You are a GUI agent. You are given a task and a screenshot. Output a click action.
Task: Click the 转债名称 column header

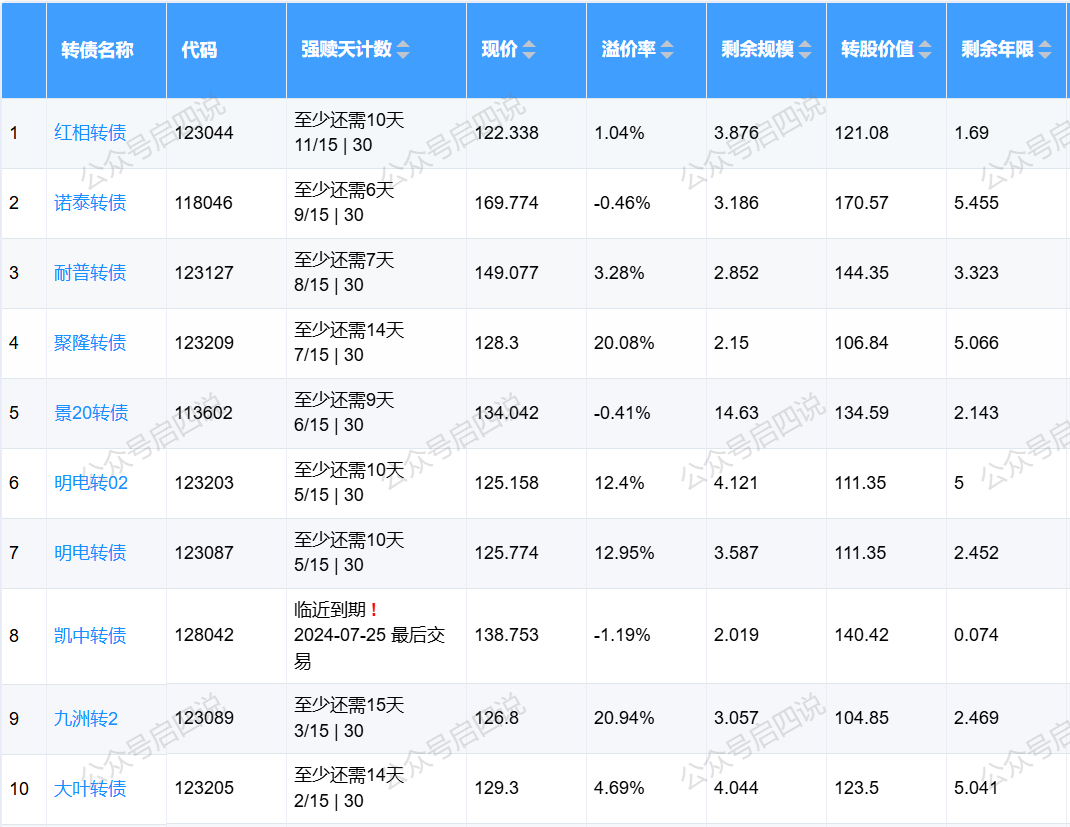97,50
